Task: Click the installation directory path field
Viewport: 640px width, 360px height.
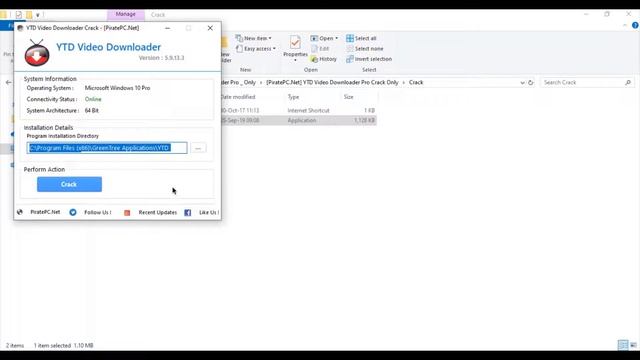Action: 107,148
